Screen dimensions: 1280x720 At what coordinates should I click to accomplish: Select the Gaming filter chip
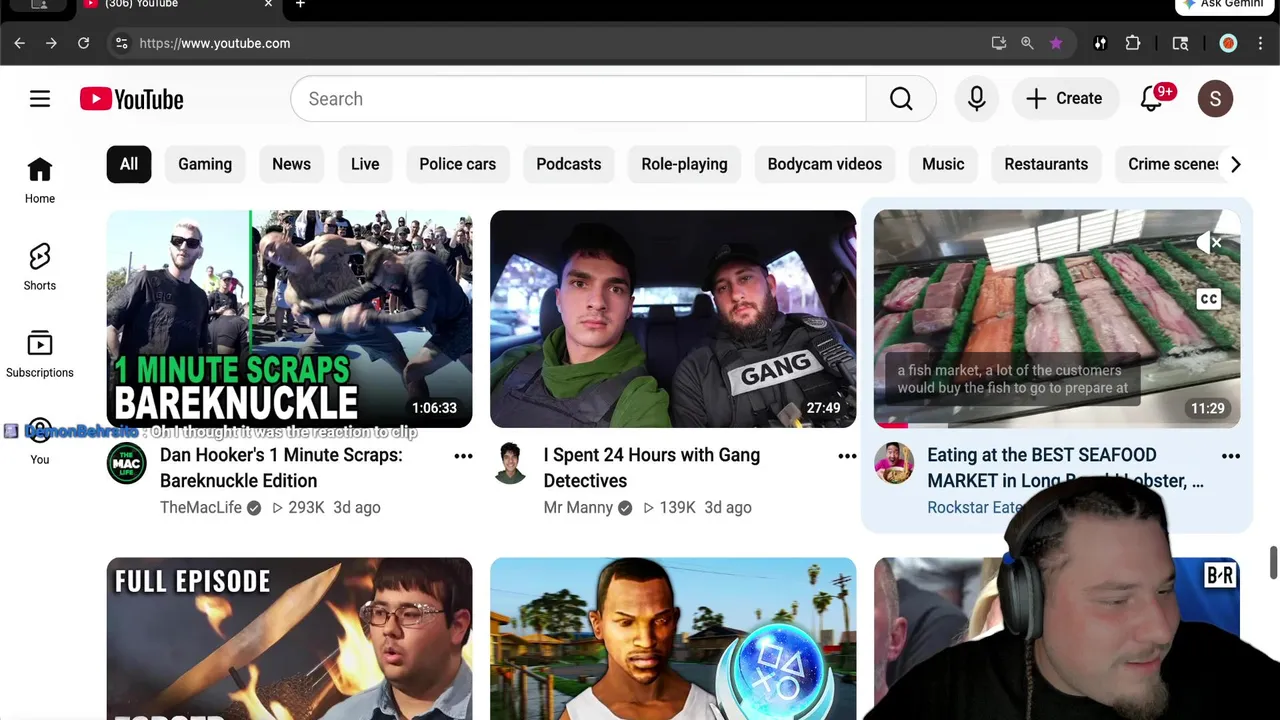205,164
